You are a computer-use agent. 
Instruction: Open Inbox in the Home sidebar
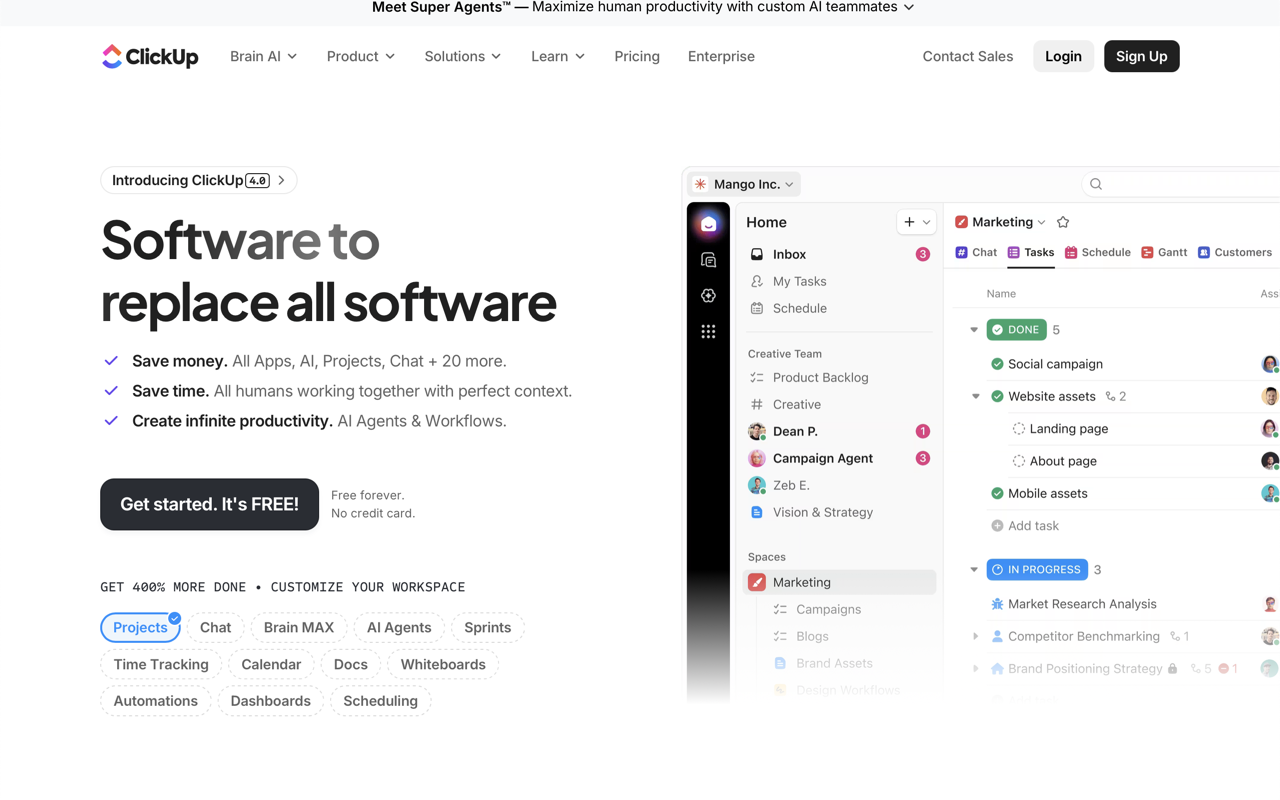pyautogui.click(x=789, y=254)
